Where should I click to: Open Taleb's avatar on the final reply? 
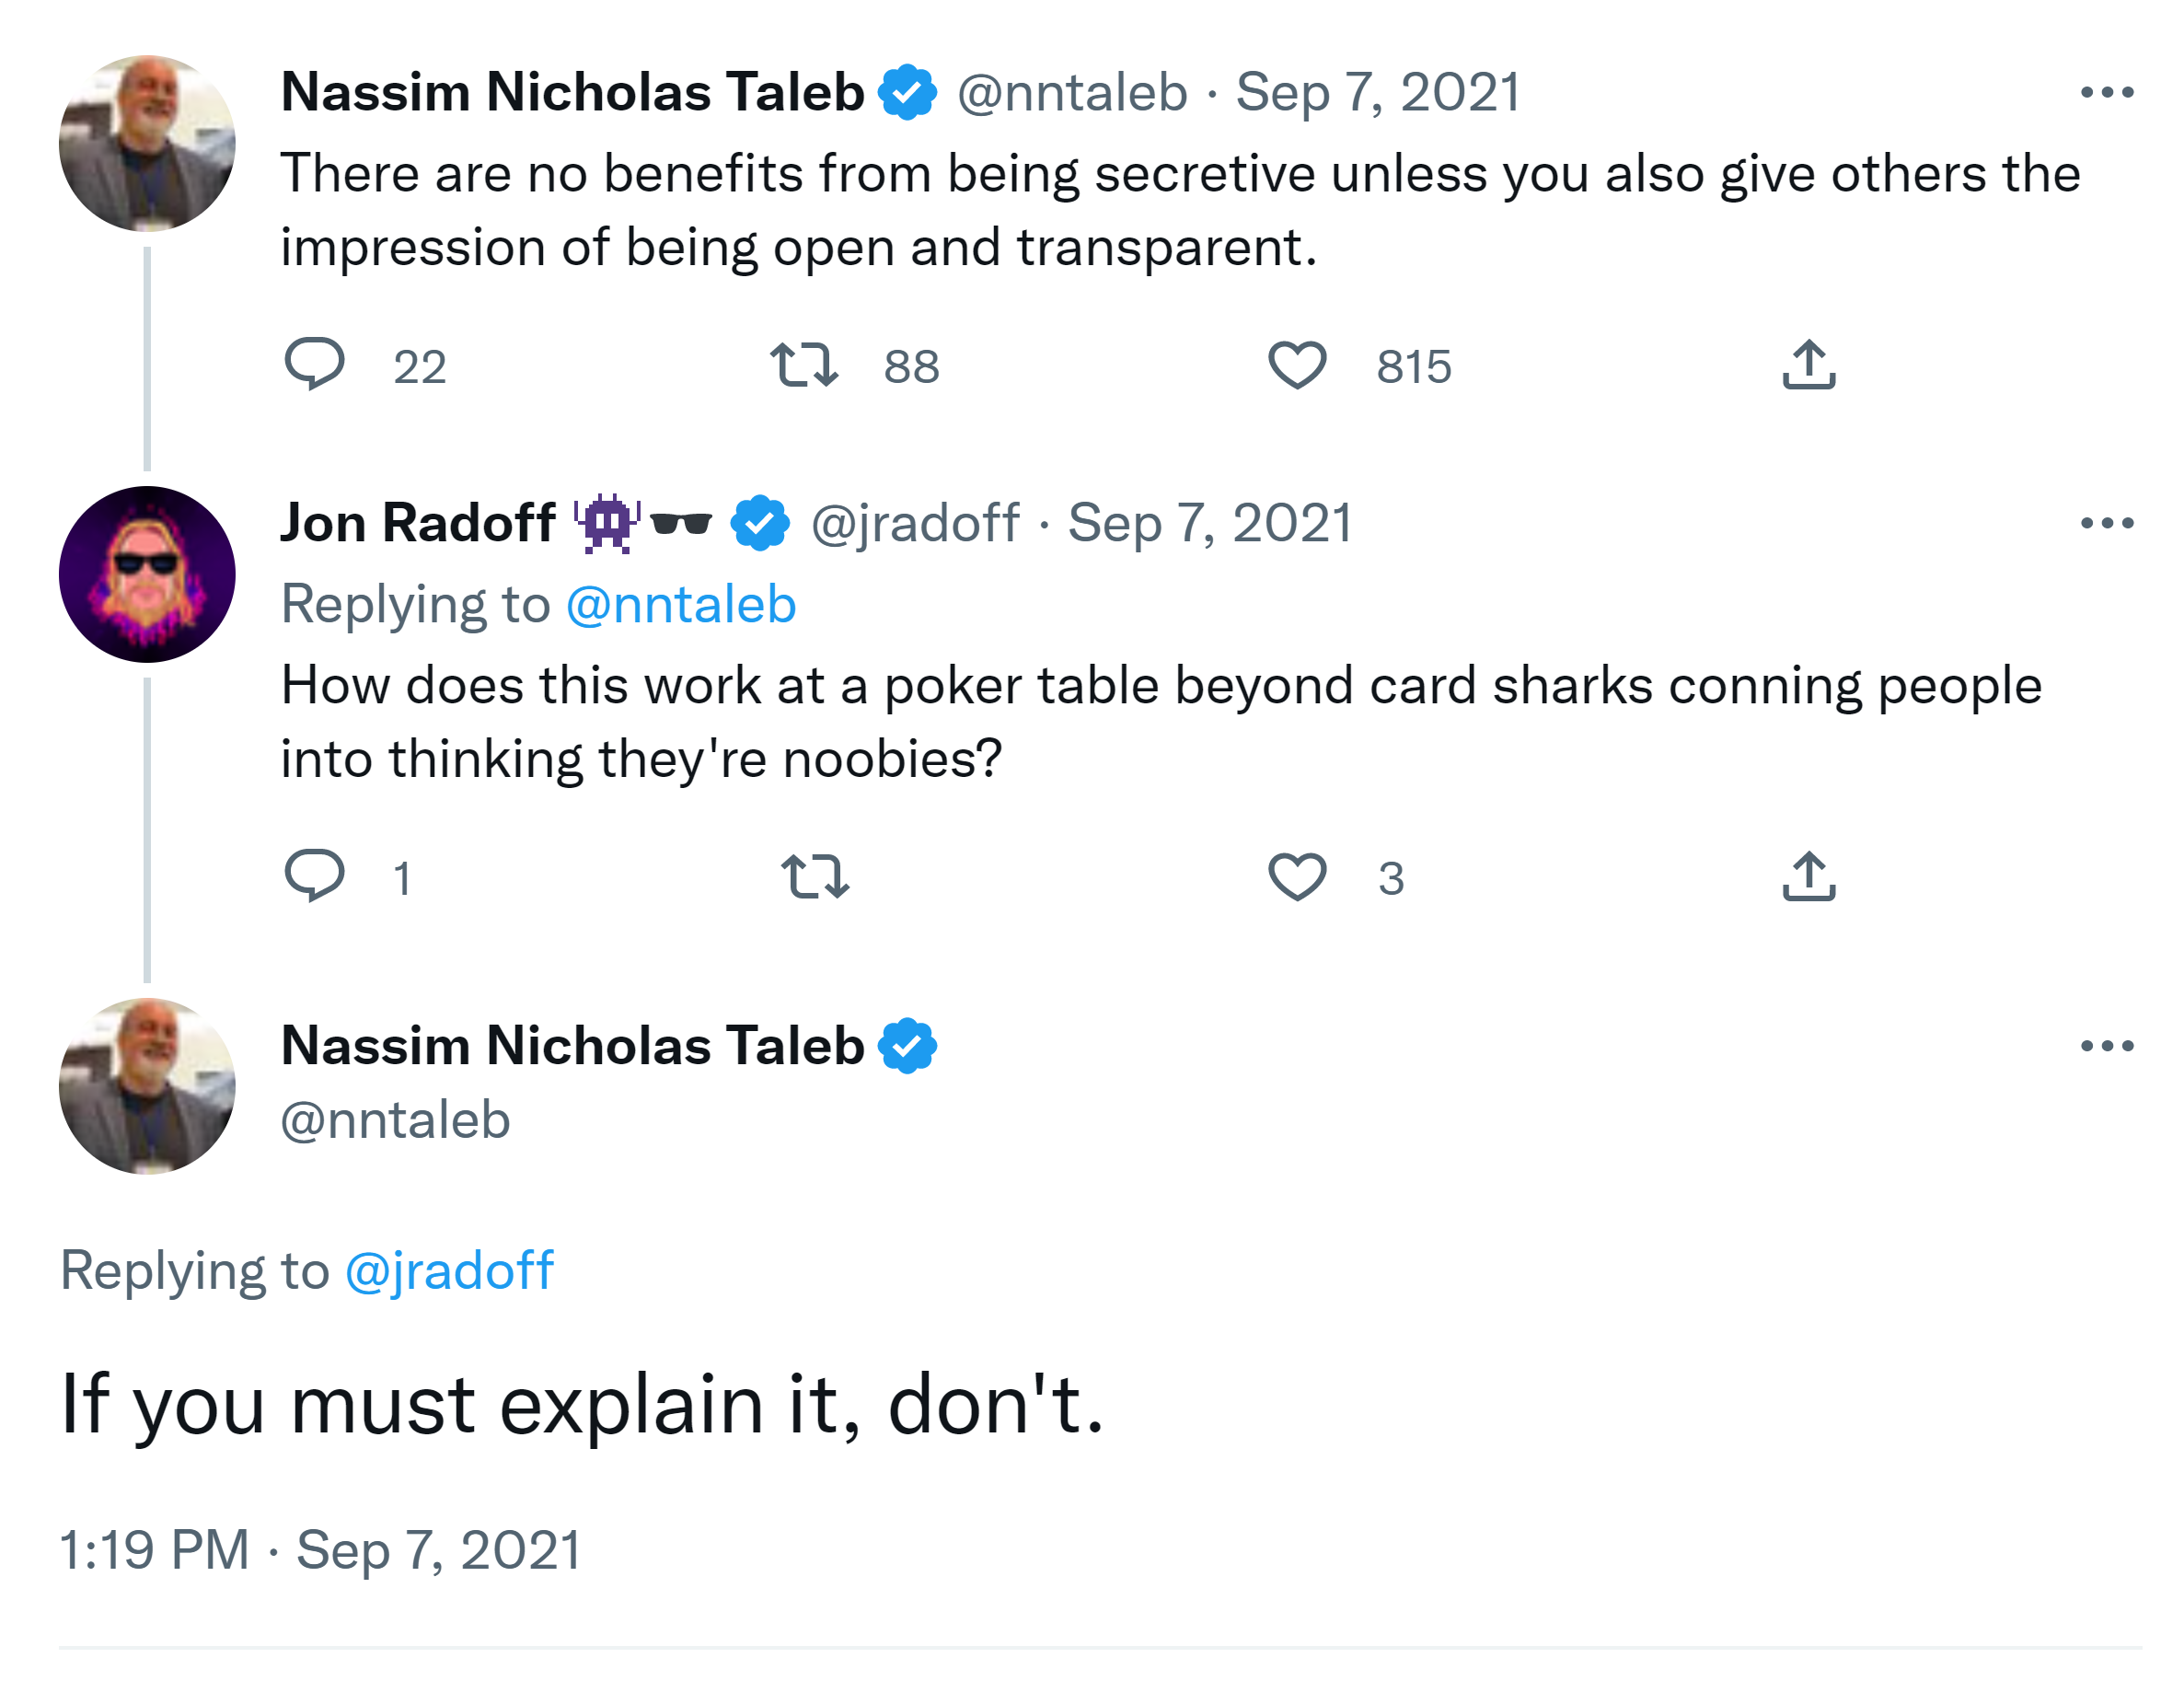tap(147, 1086)
